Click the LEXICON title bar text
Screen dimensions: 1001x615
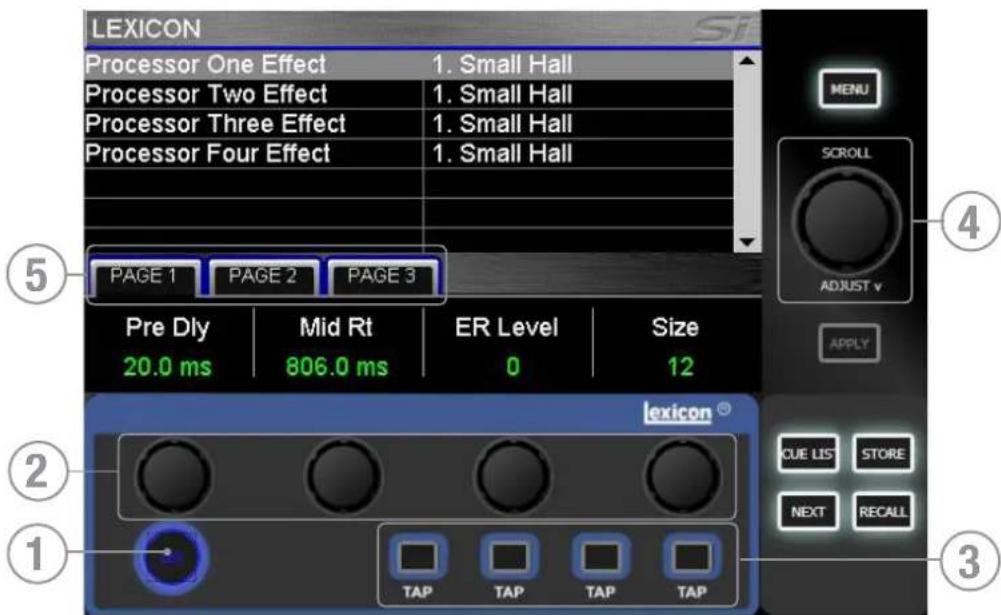[146, 29]
